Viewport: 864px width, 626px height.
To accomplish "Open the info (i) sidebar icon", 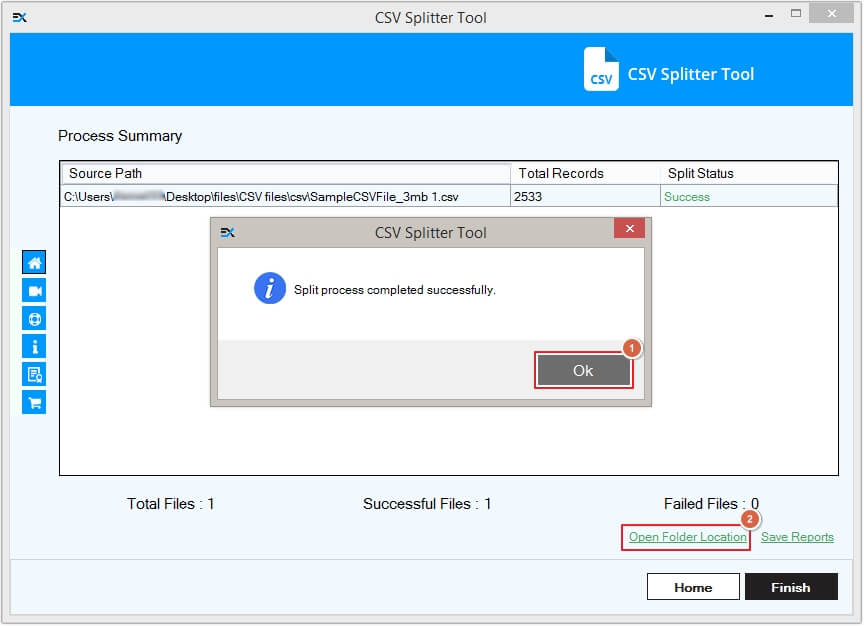I will [x=34, y=347].
